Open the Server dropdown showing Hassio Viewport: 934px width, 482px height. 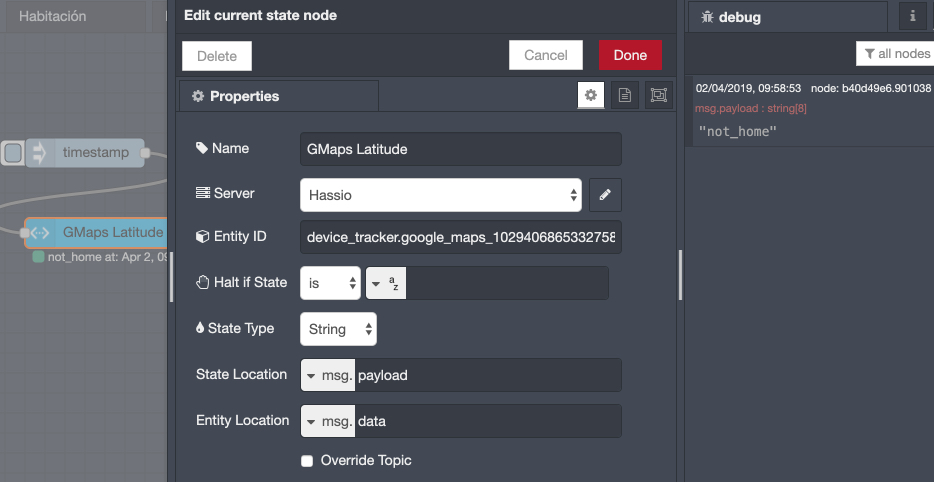click(441, 195)
